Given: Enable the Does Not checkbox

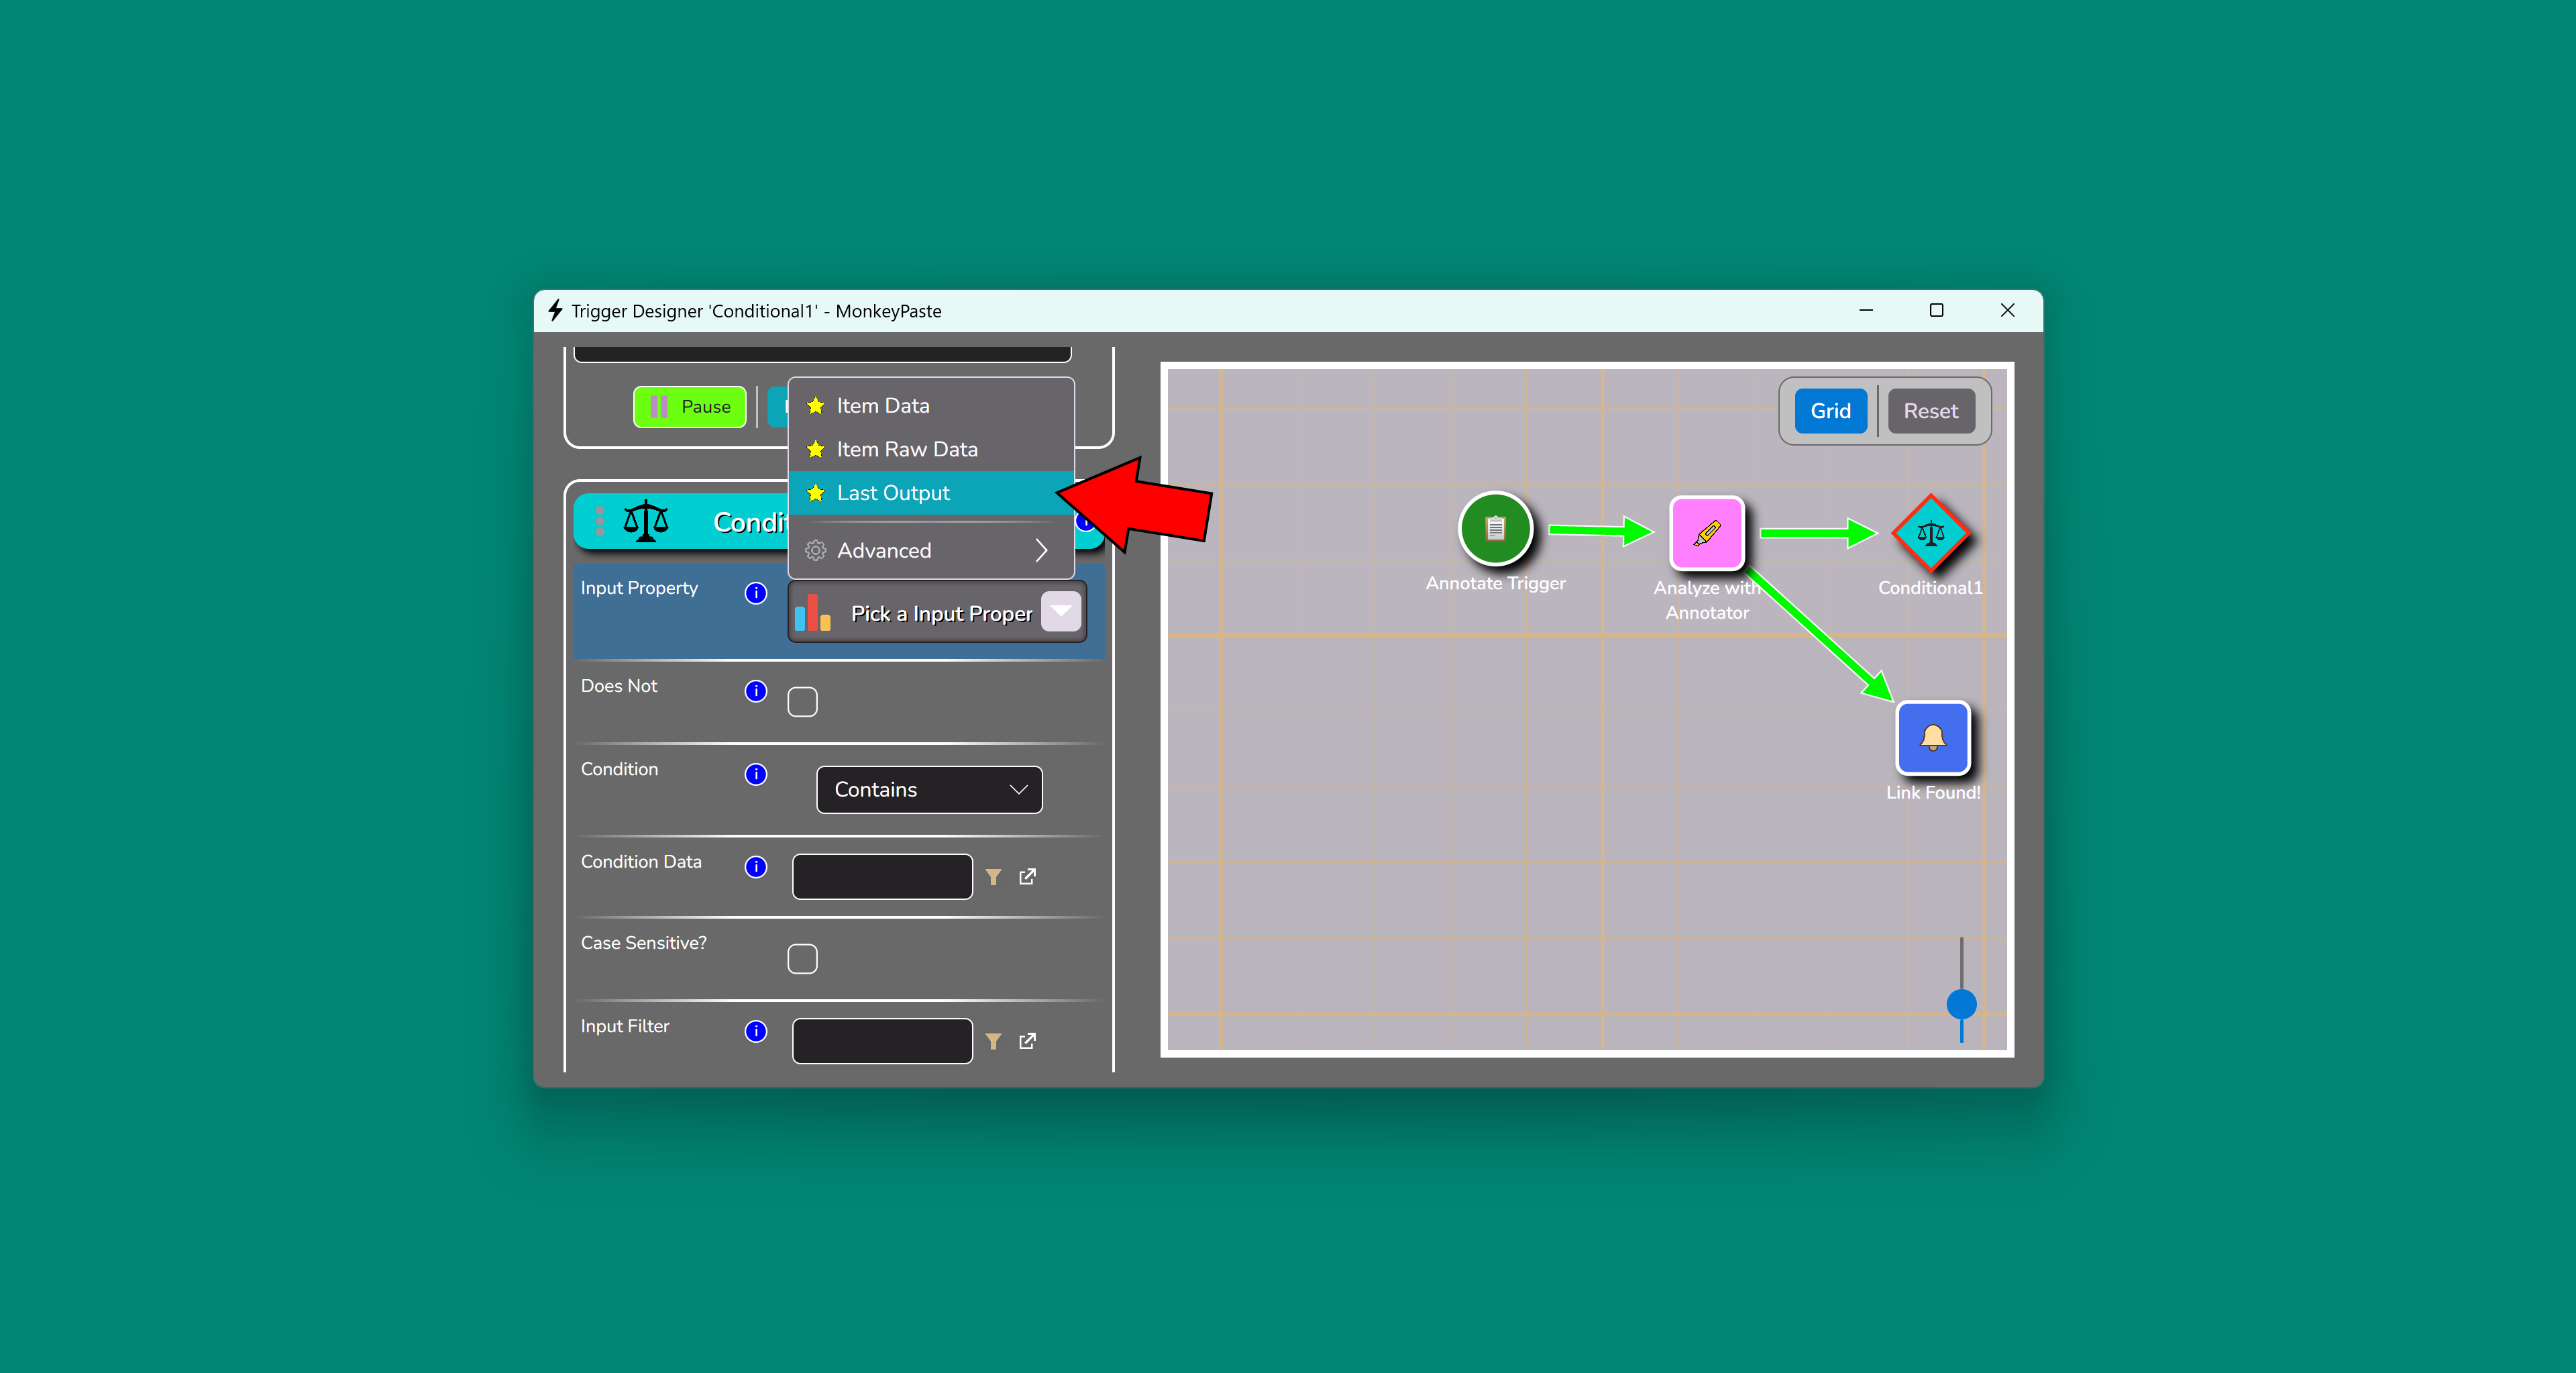Looking at the screenshot, I should coord(802,702).
